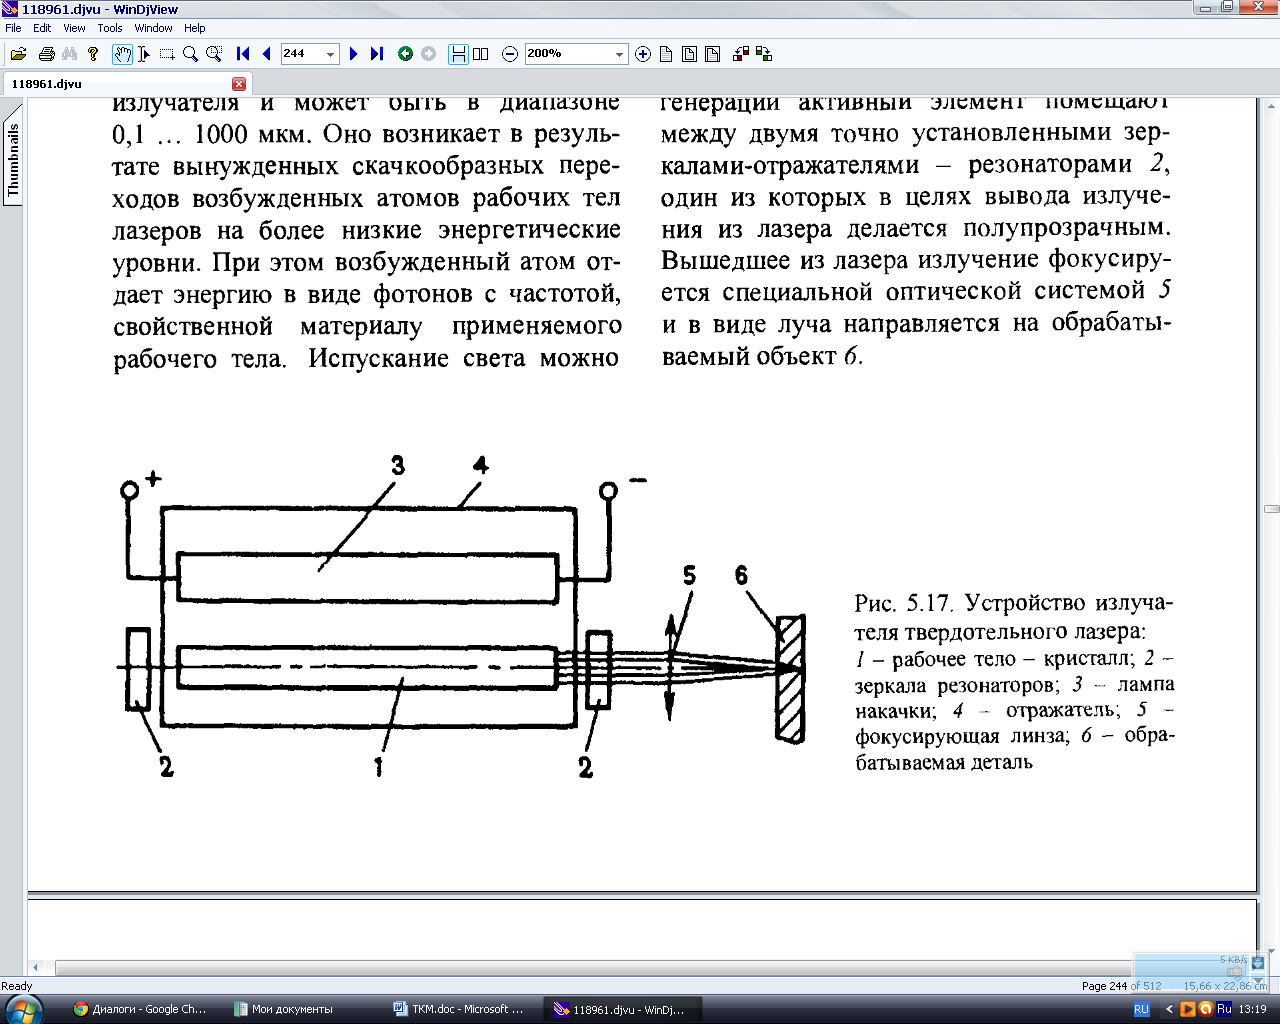Open the page number dropdown
Screen dimensions: 1280x1024
coord(330,54)
